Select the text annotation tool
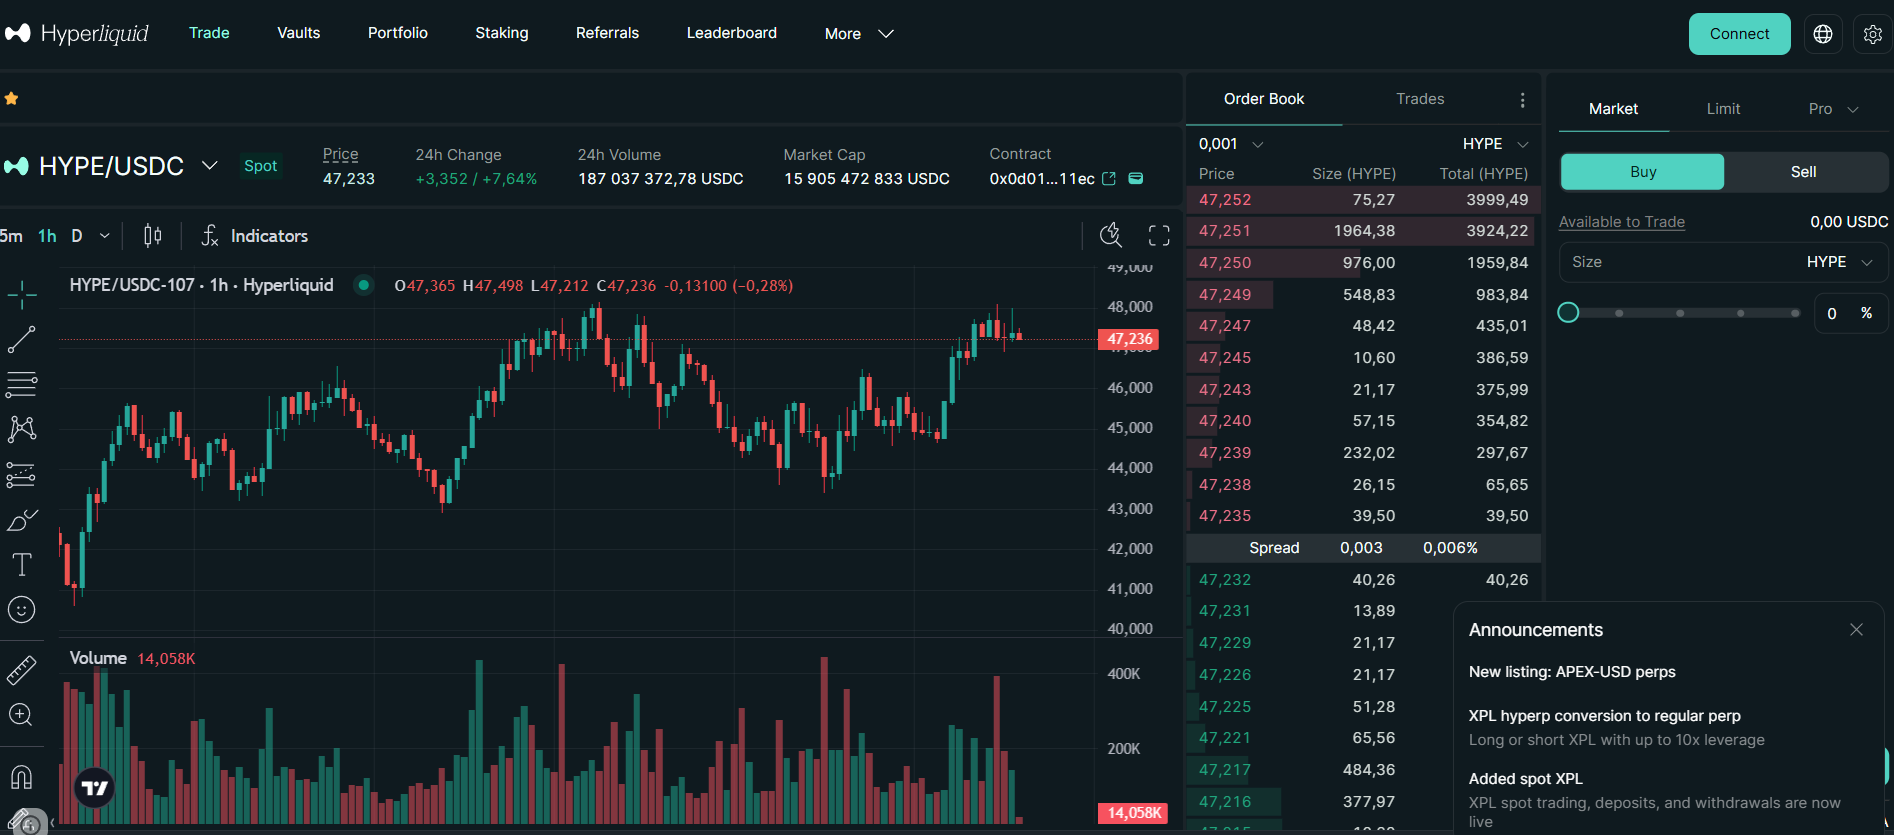Viewport: 1894px width, 835px height. point(21,565)
